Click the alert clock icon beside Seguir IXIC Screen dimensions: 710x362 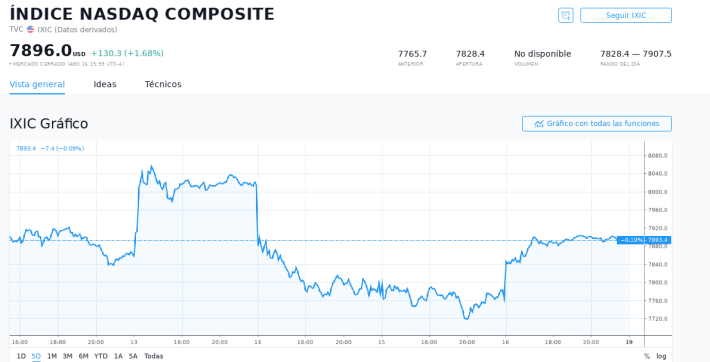click(x=566, y=15)
